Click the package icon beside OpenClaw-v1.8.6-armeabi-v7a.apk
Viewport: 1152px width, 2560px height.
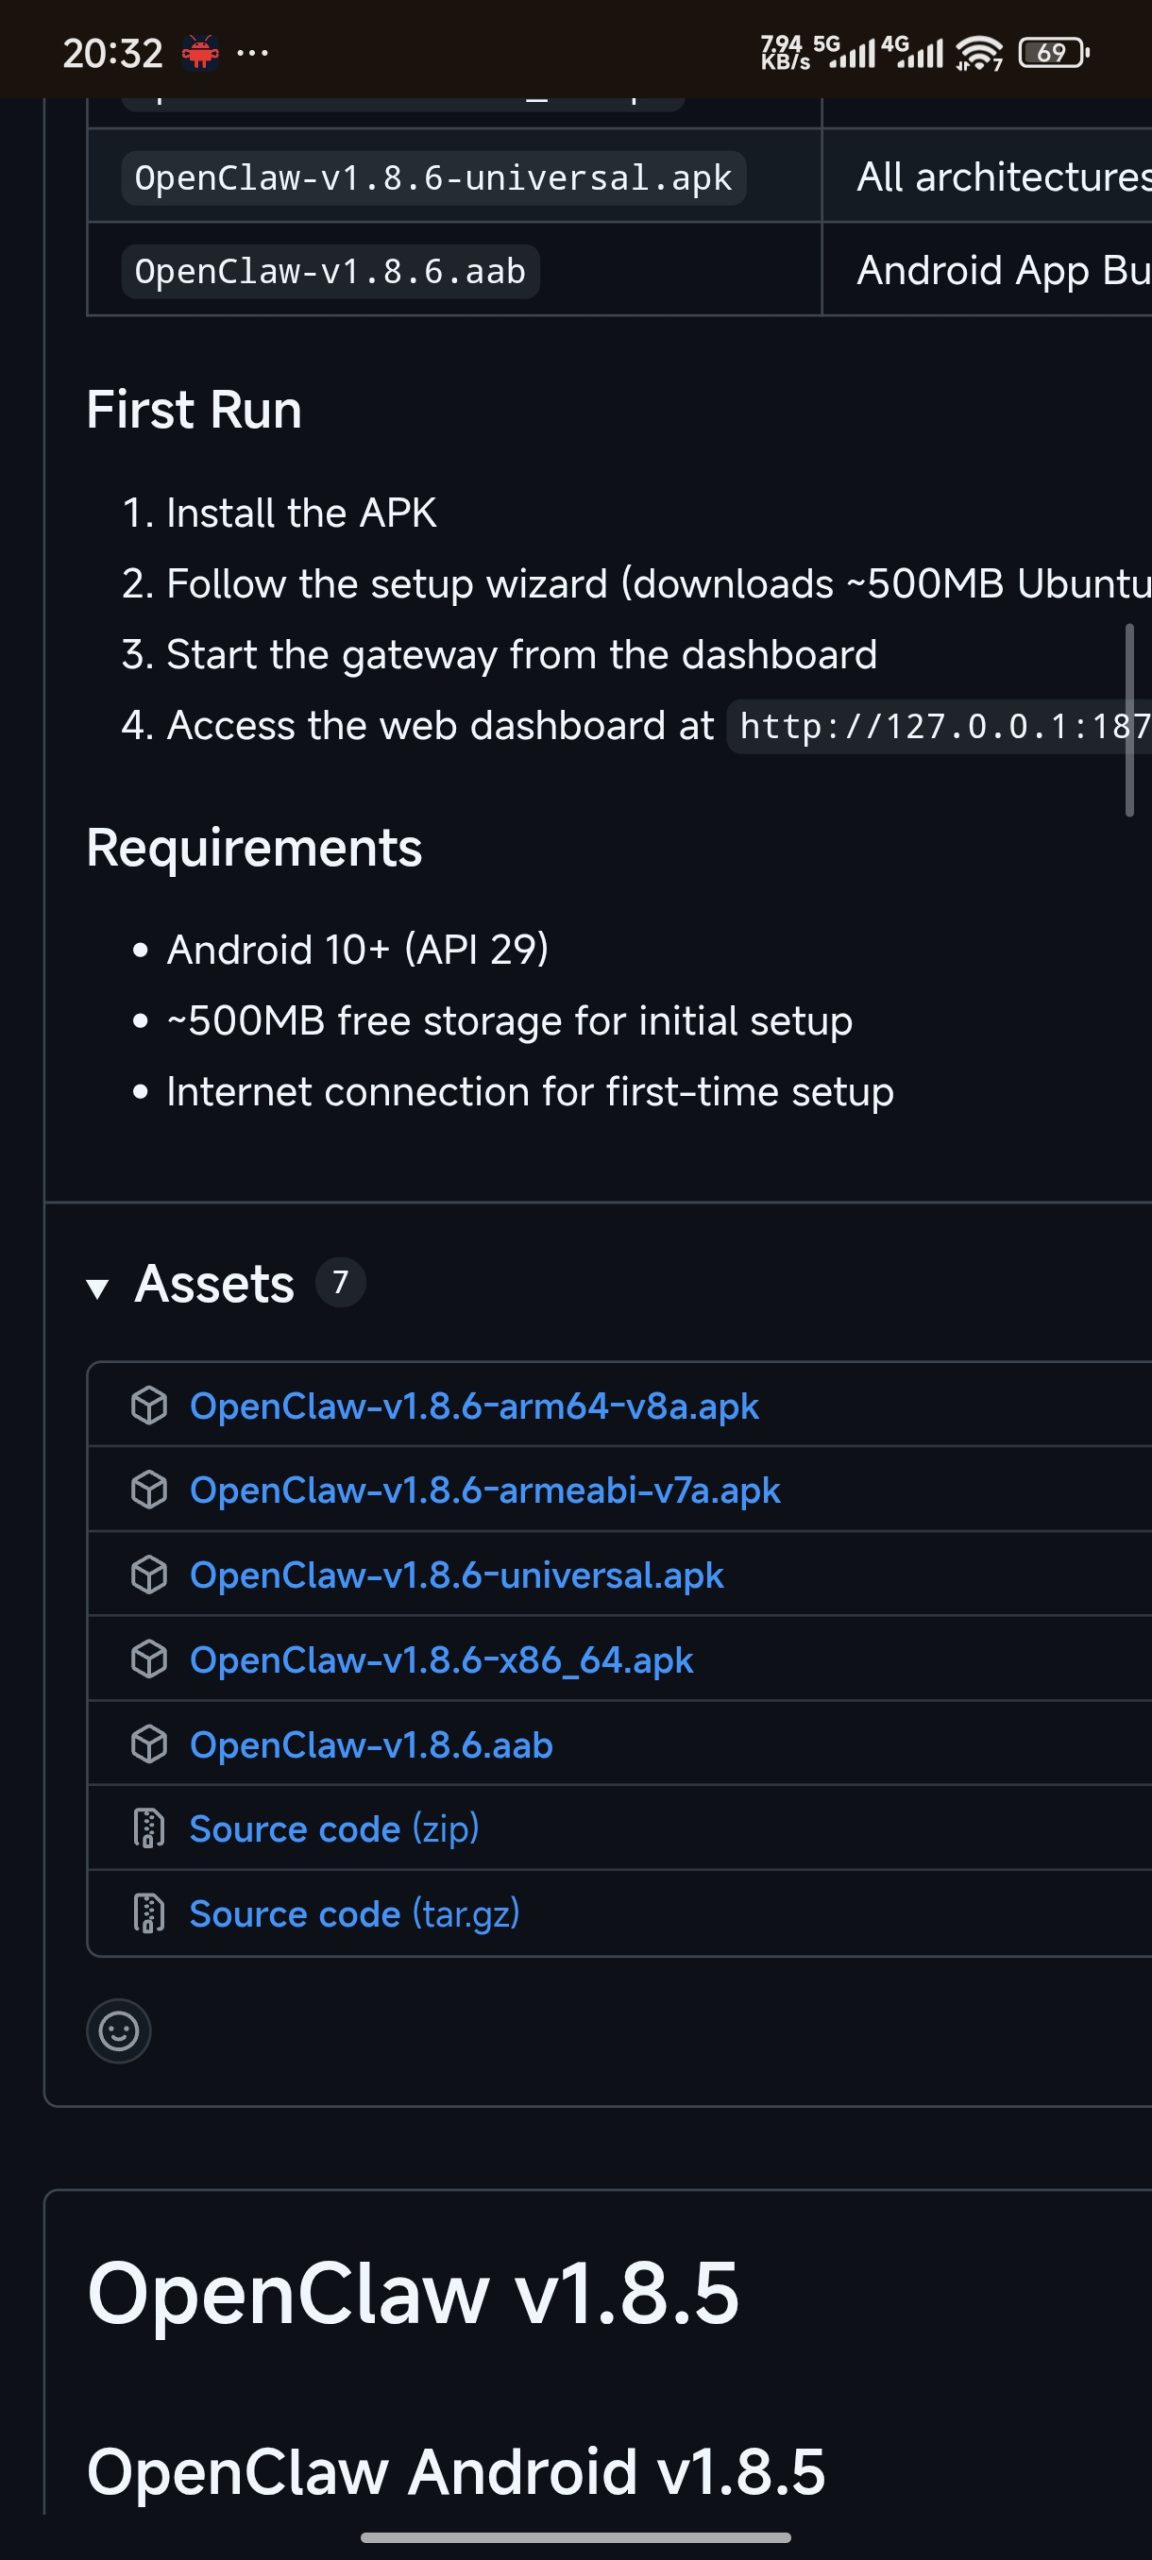pyautogui.click(x=148, y=1490)
